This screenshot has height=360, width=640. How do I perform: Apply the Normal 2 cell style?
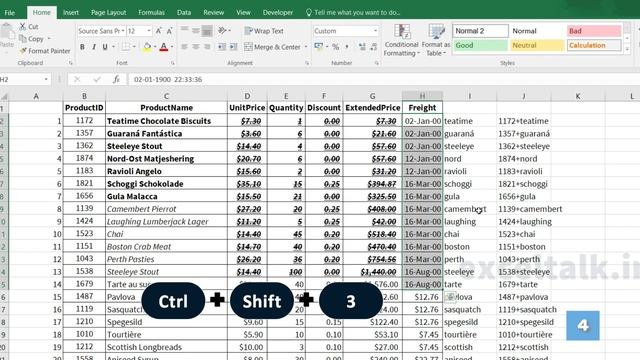click(480, 31)
